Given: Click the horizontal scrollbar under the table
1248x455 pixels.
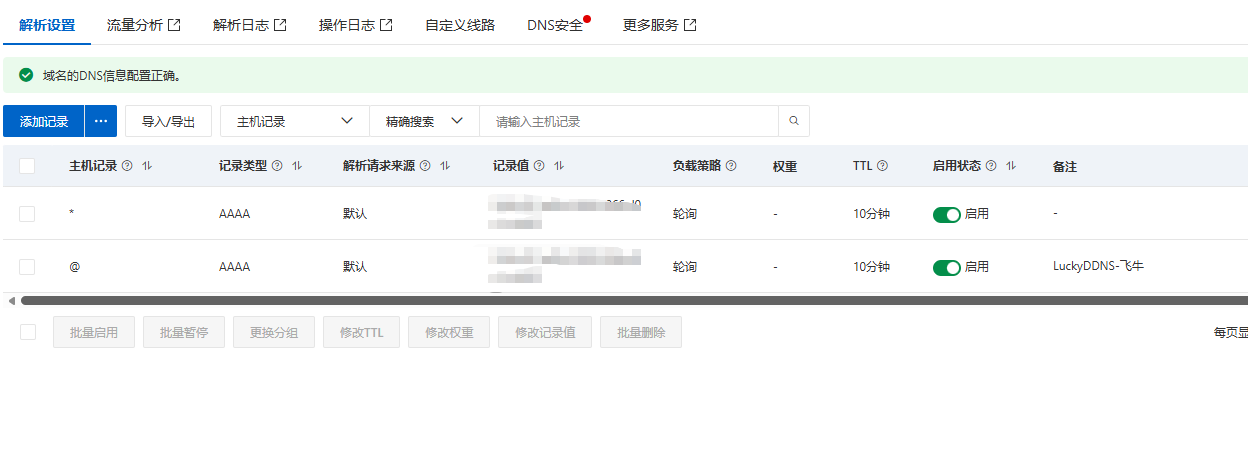Looking at the screenshot, I should (634, 300).
